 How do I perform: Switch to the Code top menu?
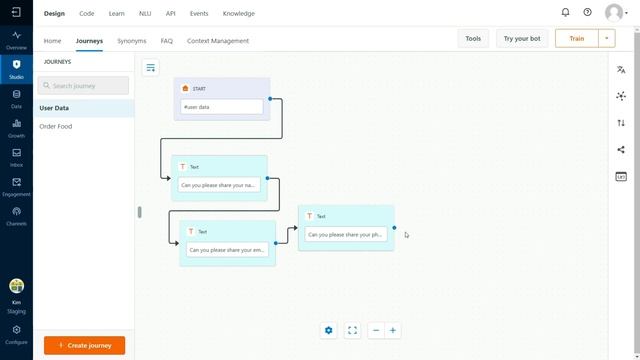coord(87,13)
